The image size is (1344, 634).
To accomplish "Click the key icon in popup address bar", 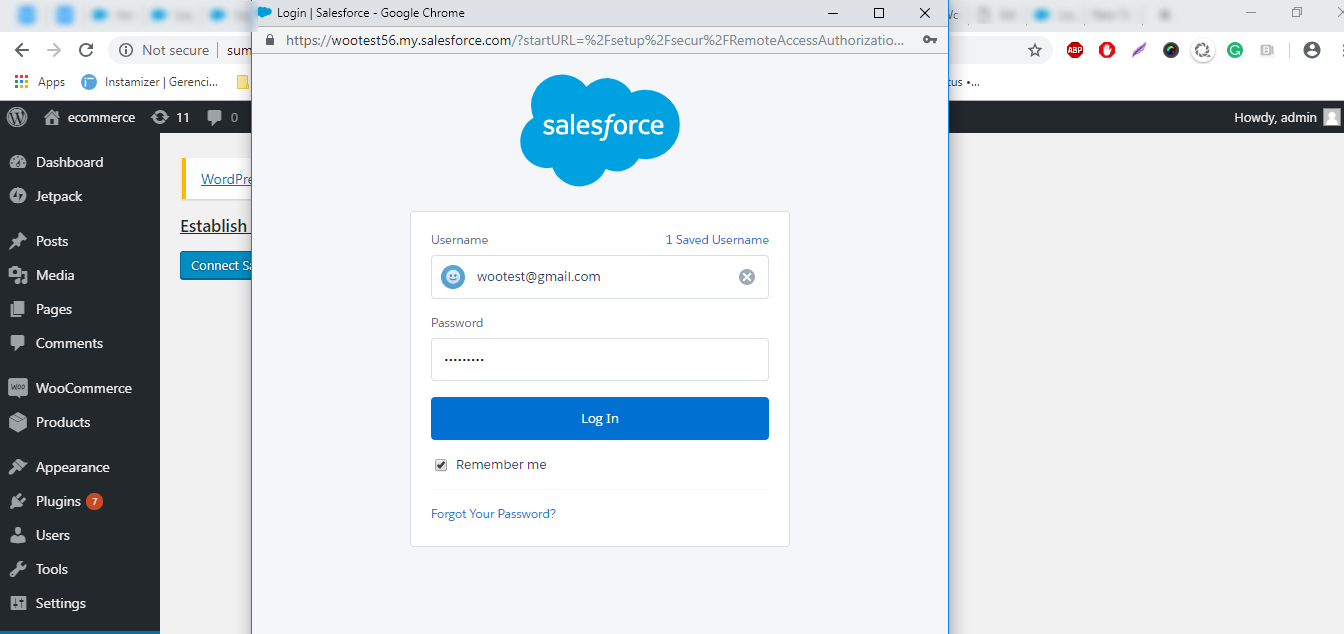I will click(930, 41).
